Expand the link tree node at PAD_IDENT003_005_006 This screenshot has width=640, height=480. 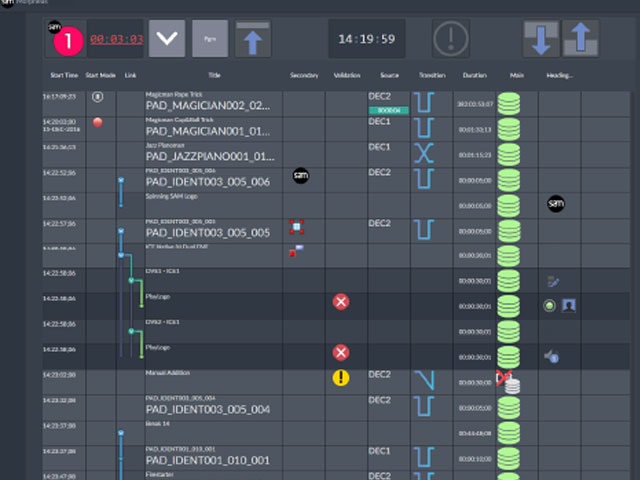point(120,180)
